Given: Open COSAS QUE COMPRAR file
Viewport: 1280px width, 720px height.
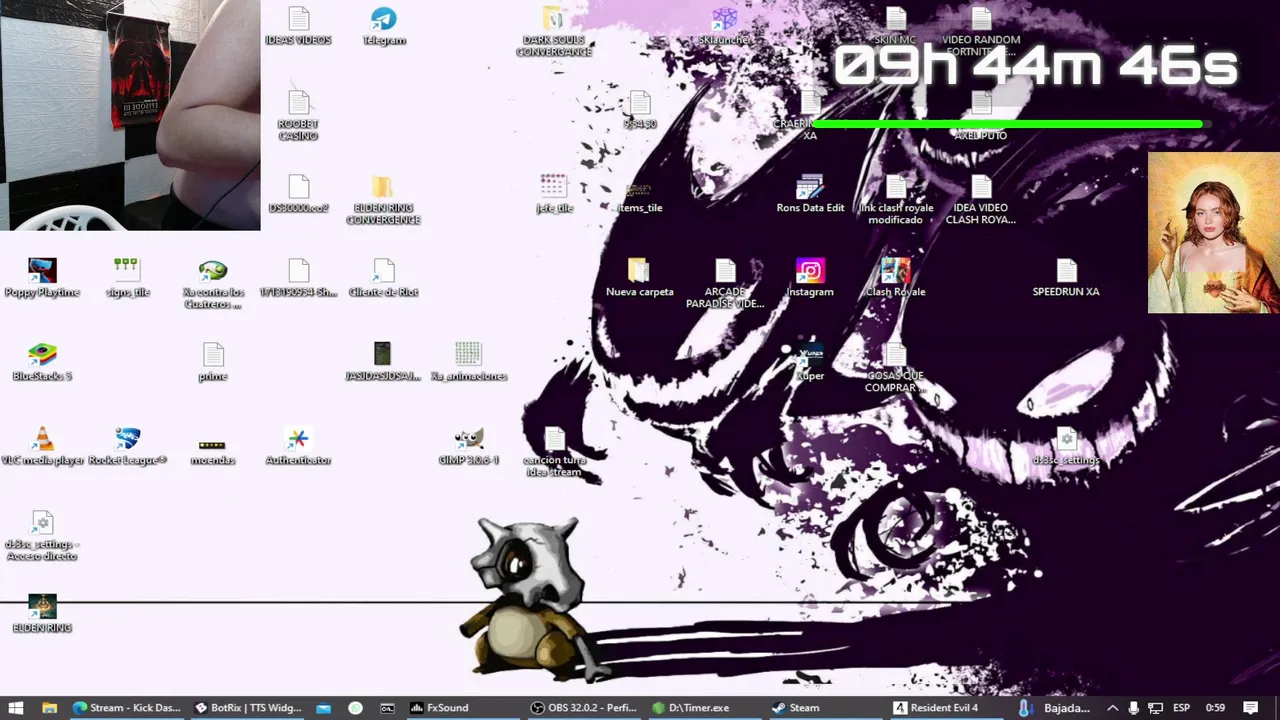Looking at the screenshot, I should 895,368.
